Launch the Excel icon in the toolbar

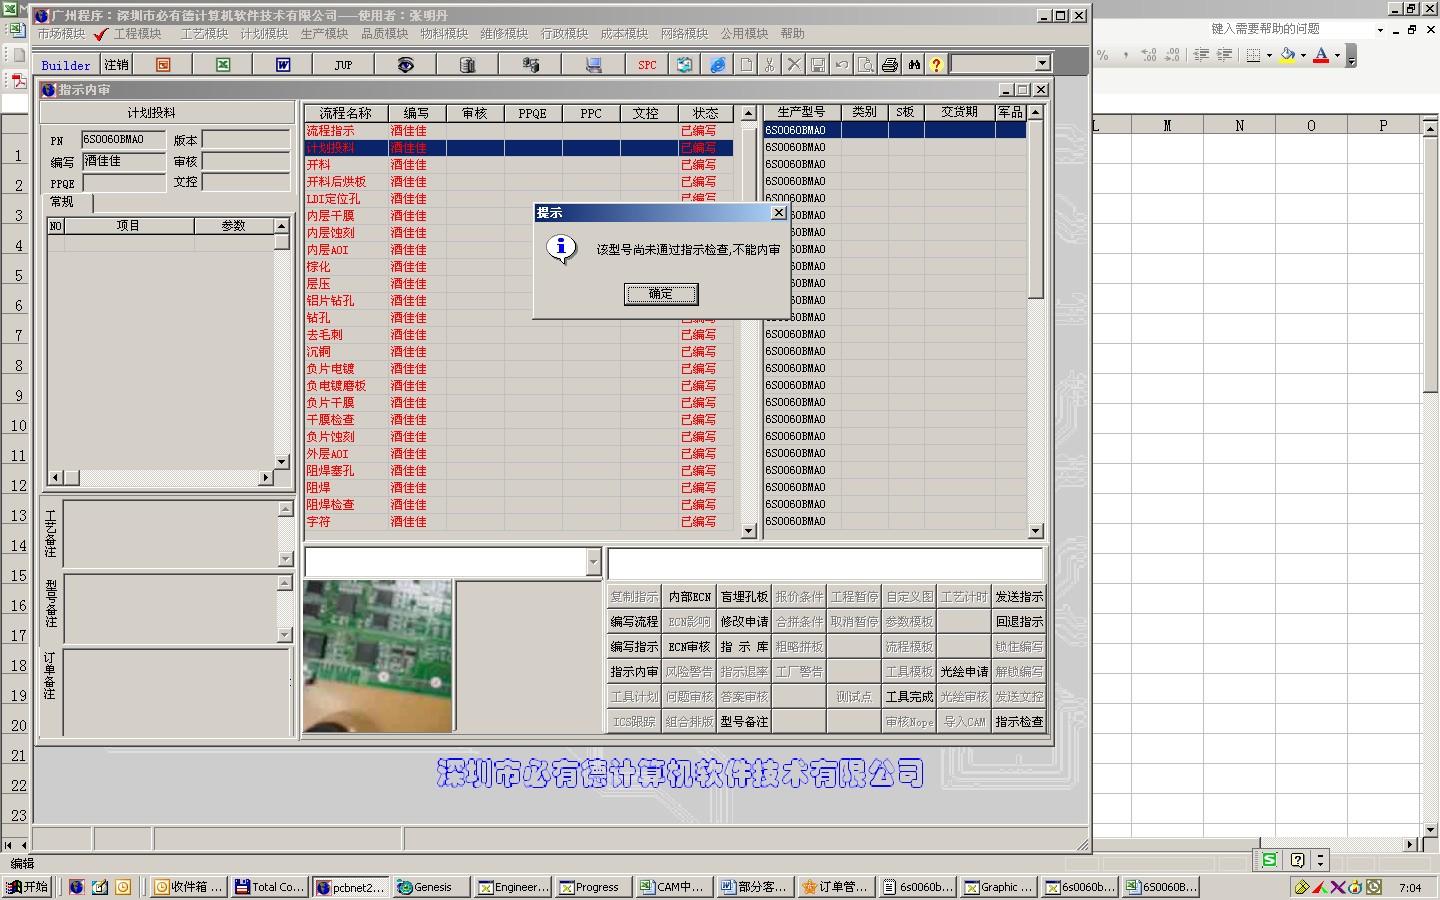point(223,65)
